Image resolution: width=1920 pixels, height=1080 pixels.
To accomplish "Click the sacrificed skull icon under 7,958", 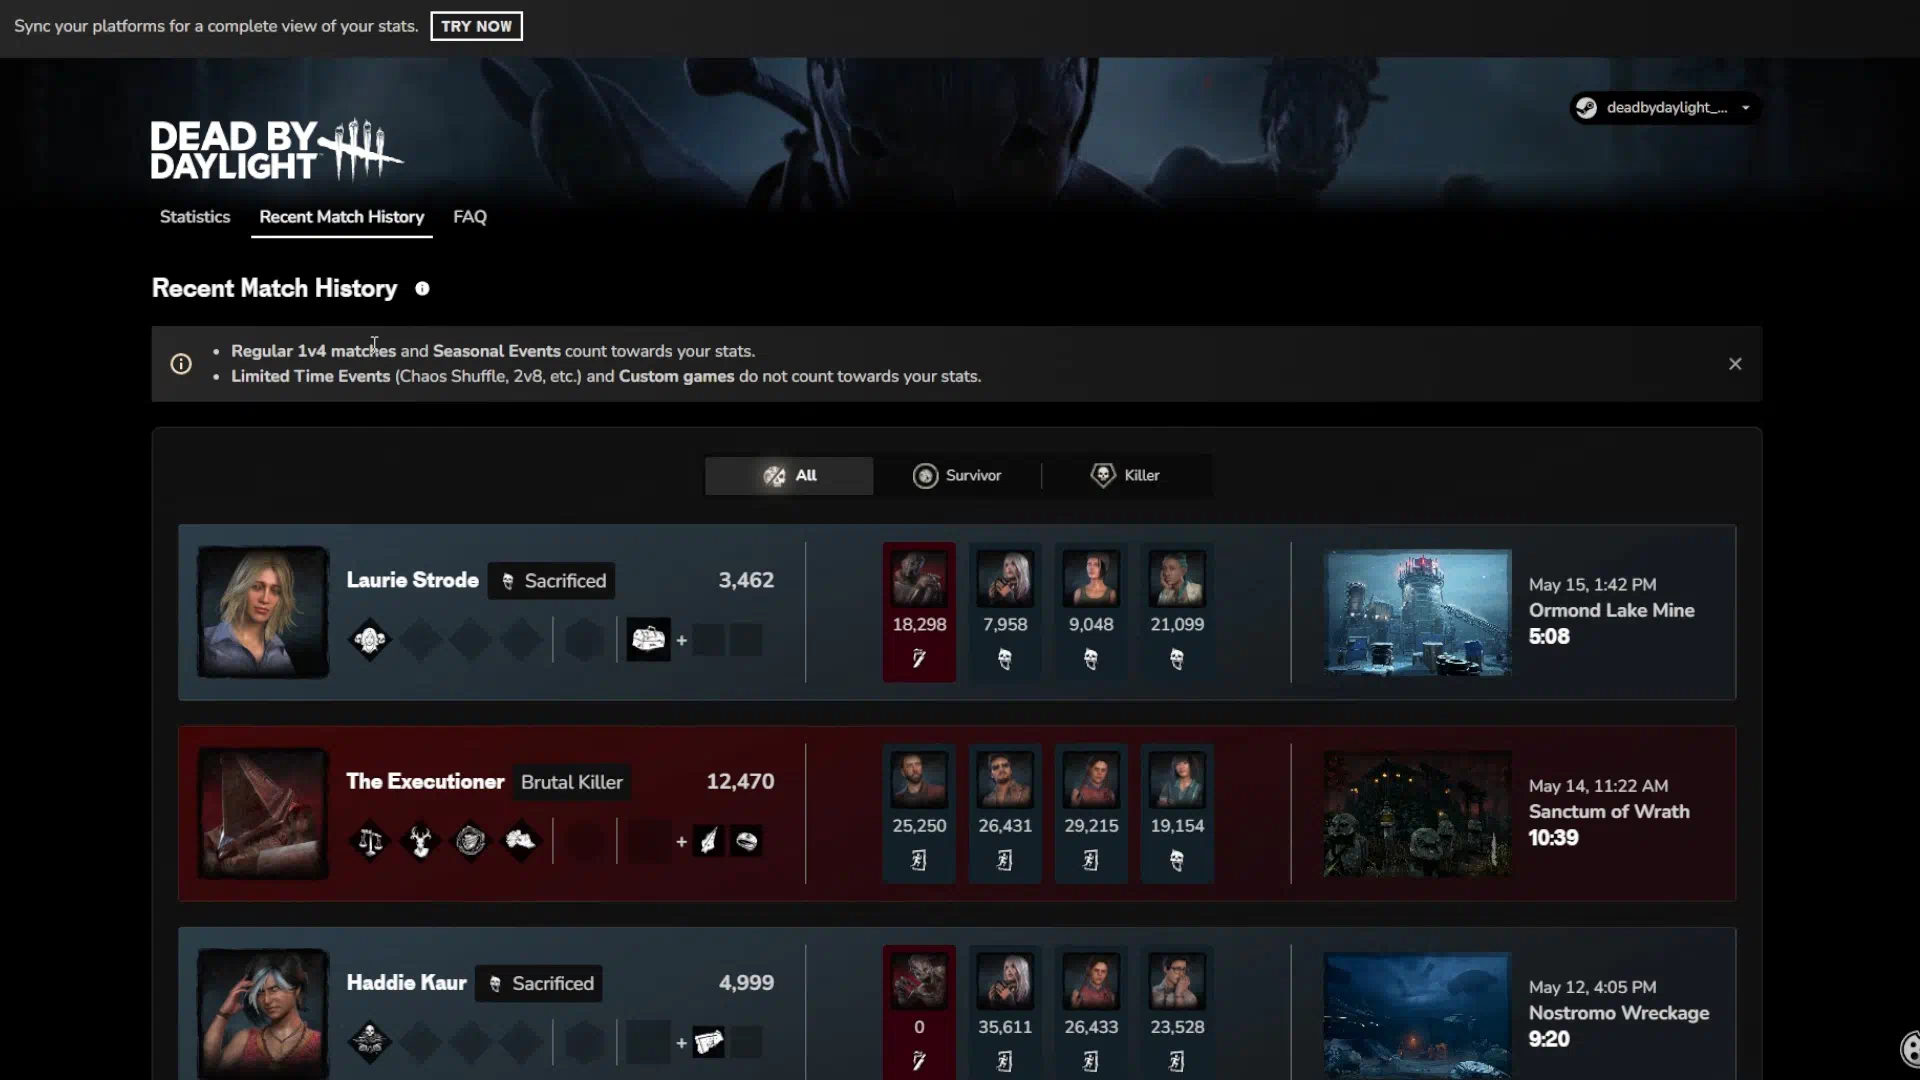I will [x=1005, y=659].
